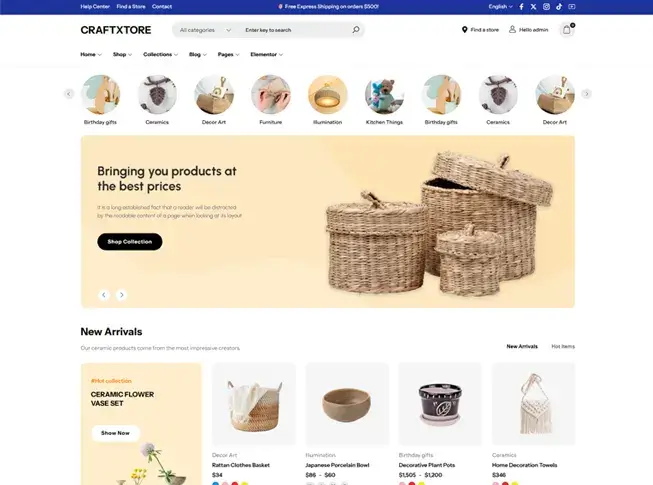
Task: Click the Find a store location pin
Action: tap(464, 30)
